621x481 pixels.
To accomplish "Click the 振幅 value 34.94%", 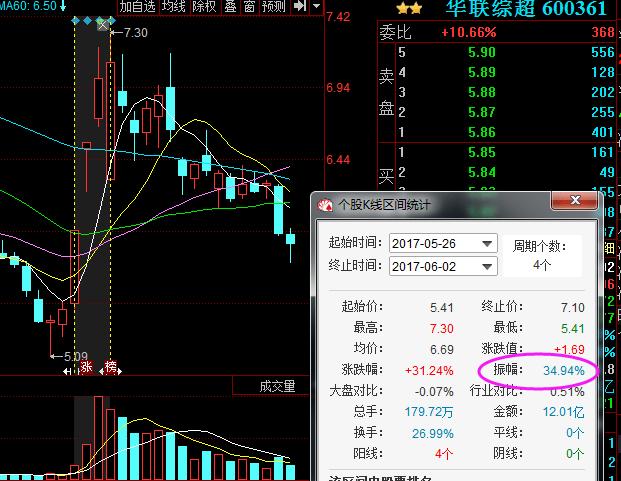I will tap(564, 371).
